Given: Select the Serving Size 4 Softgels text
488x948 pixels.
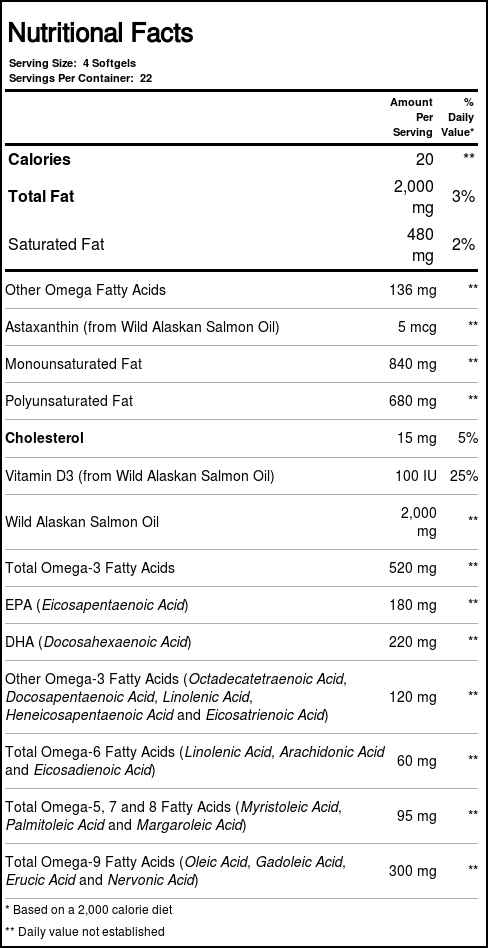Looking at the screenshot, I should tap(72, 63).
